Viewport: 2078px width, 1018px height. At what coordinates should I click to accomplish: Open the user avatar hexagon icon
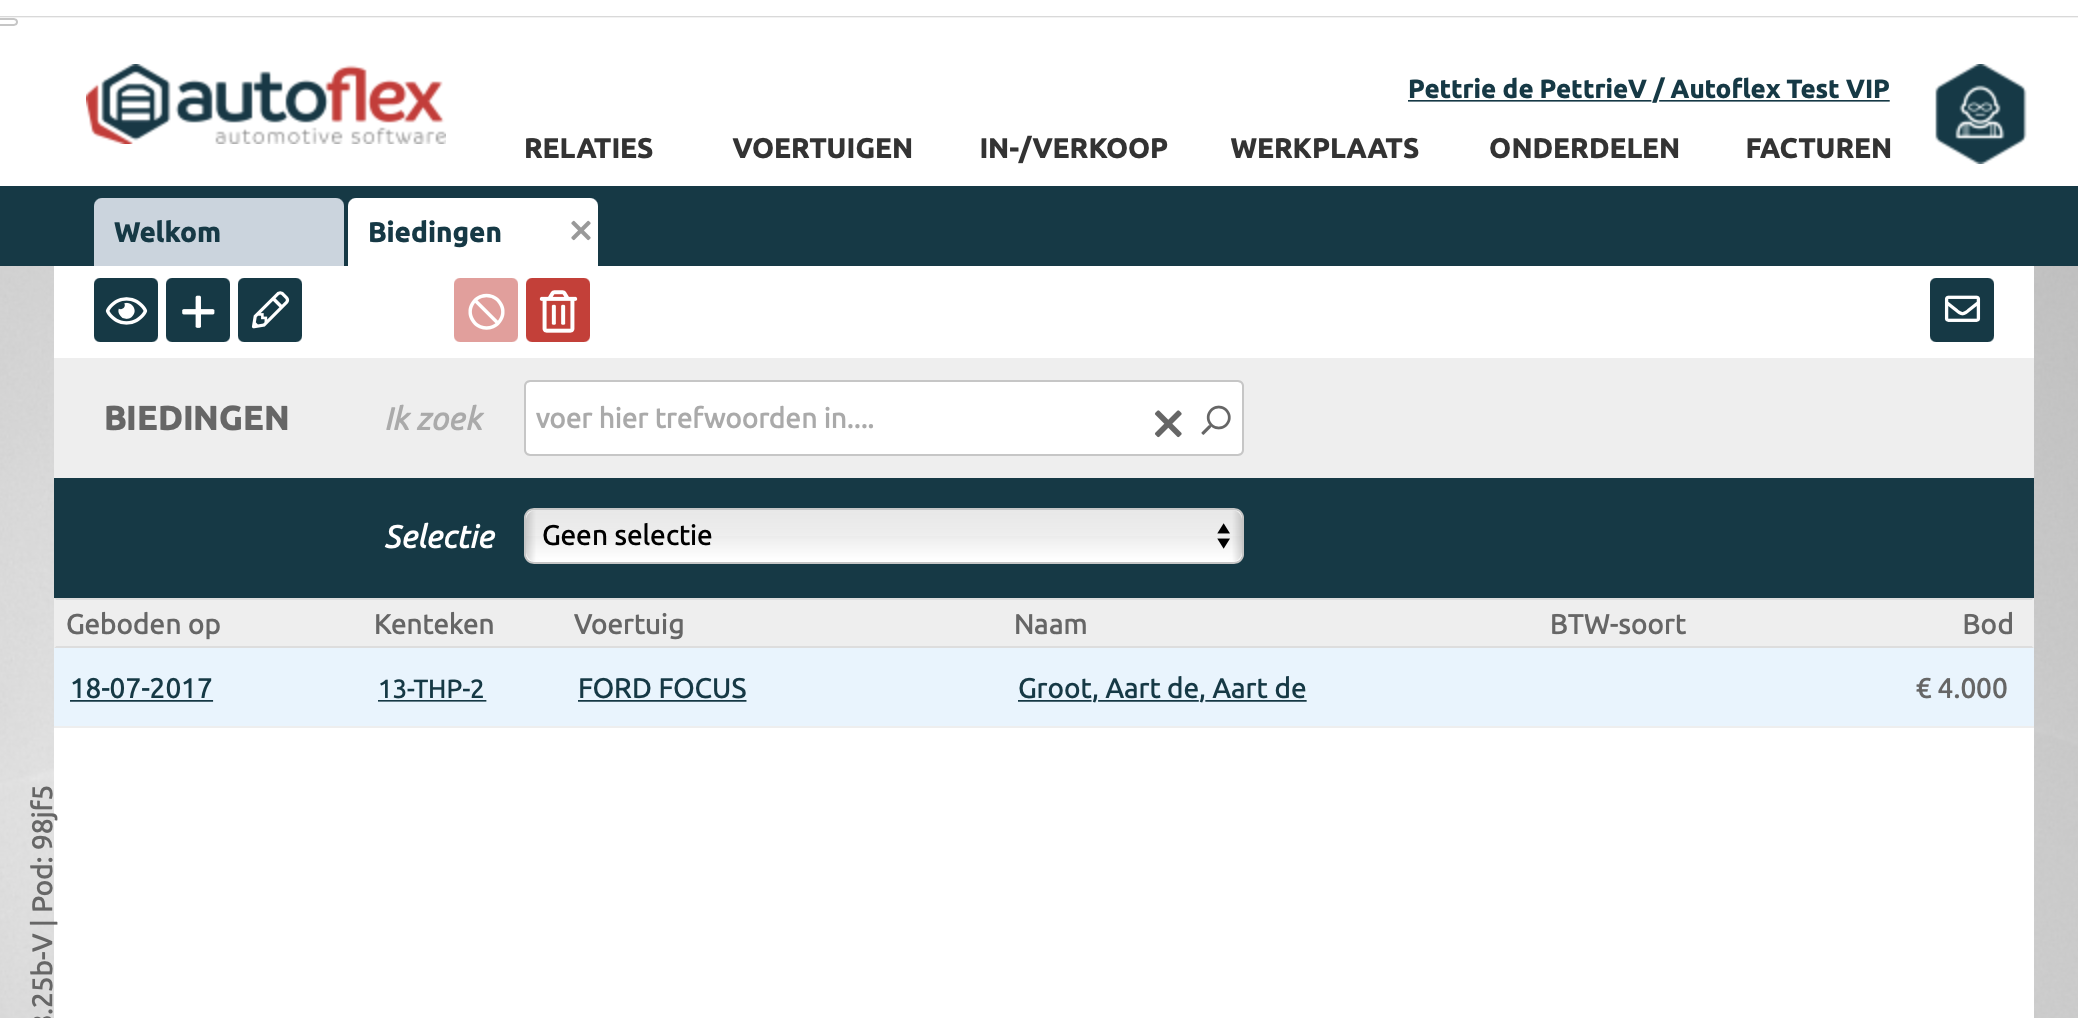(x=1979, y=114)
